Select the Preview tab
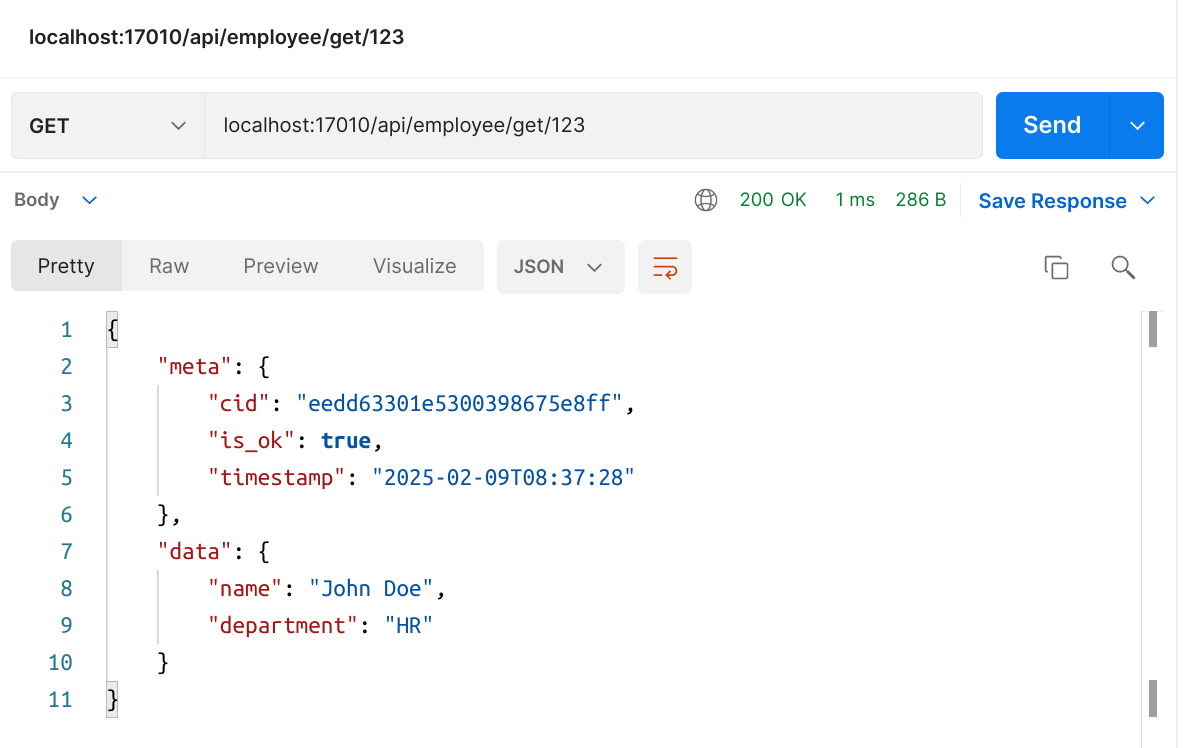The image size is (1204, 748). 281,266
